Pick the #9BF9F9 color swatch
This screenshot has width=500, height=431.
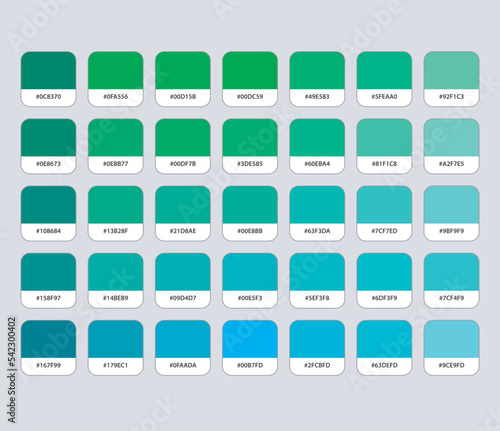[451, 213]
